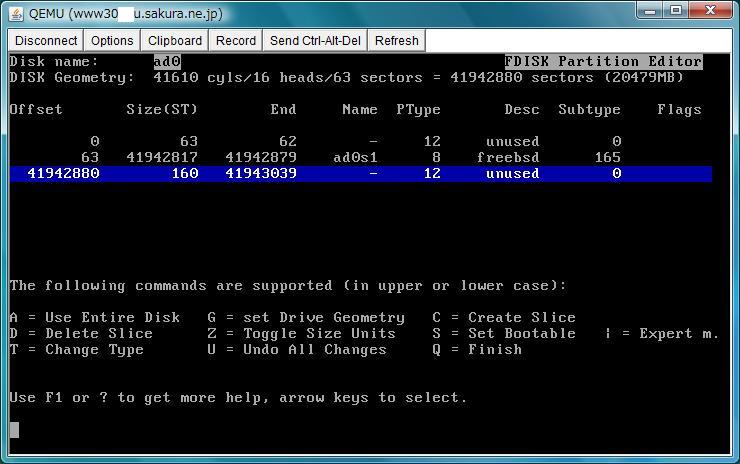Click the 'U = Undo All Changes' text
Viewport: 740px width, 464px height.
(297, 349)
